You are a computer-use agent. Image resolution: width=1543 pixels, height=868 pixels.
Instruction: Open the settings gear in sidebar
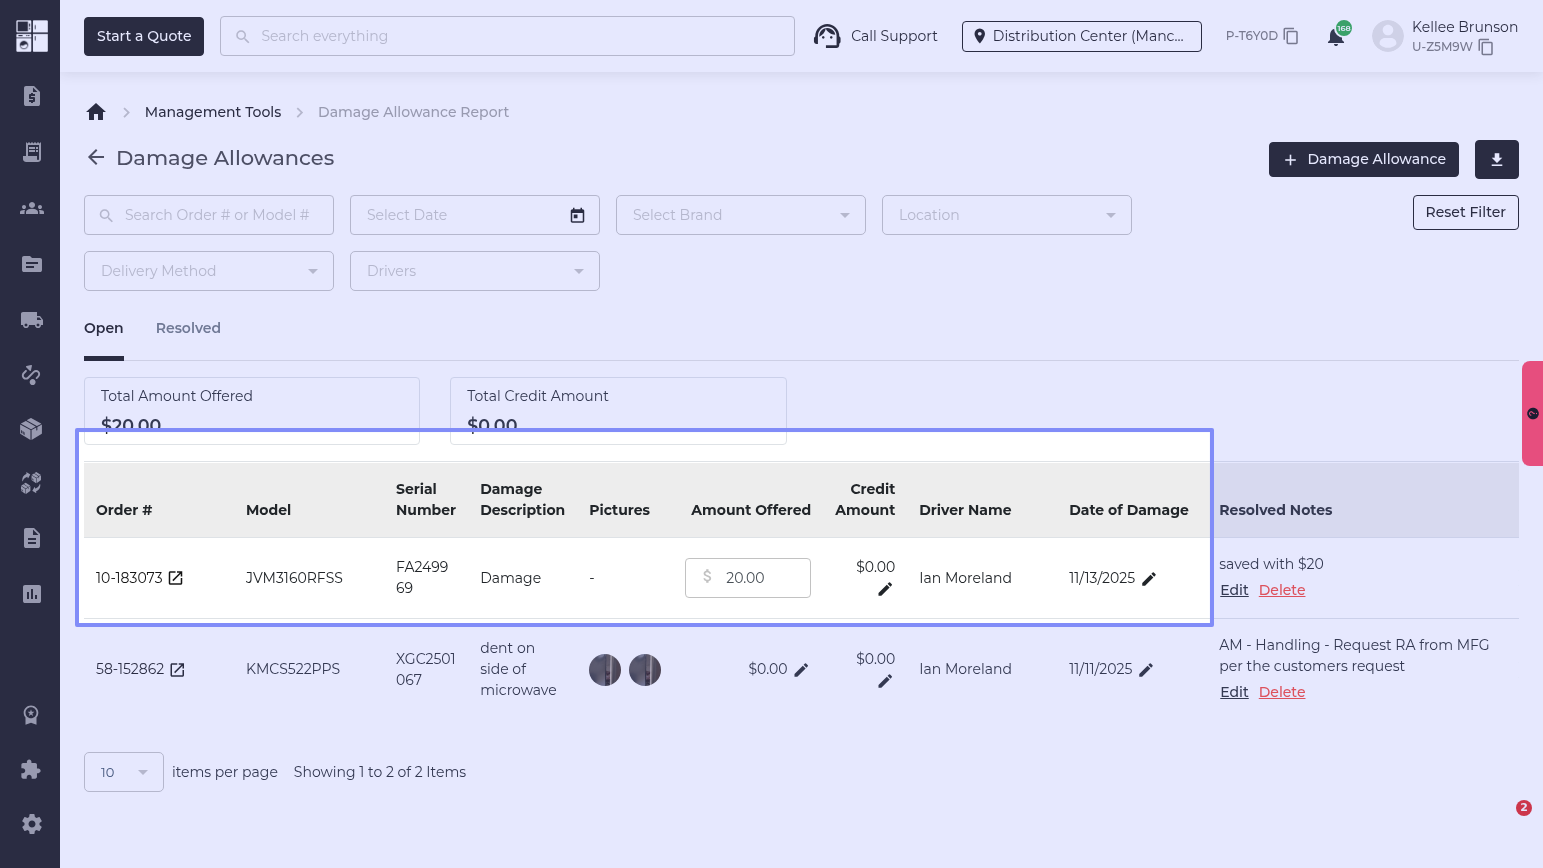tap(31, 824)
